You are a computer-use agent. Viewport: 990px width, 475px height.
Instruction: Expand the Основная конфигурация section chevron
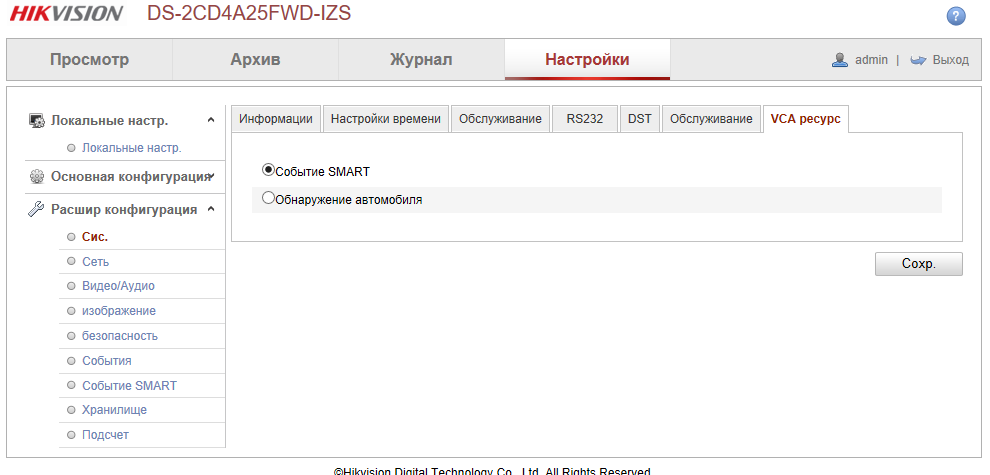pos(211,176)
